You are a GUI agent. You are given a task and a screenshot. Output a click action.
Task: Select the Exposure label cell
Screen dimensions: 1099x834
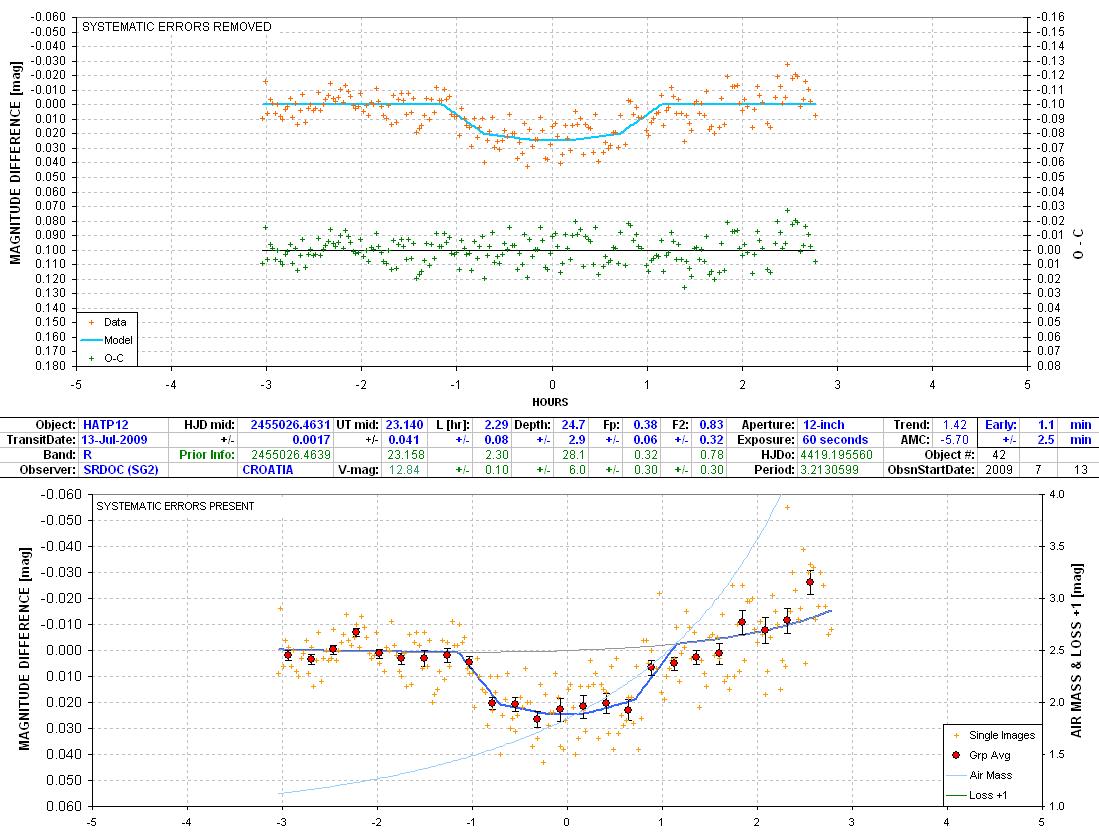pos(766,439)
